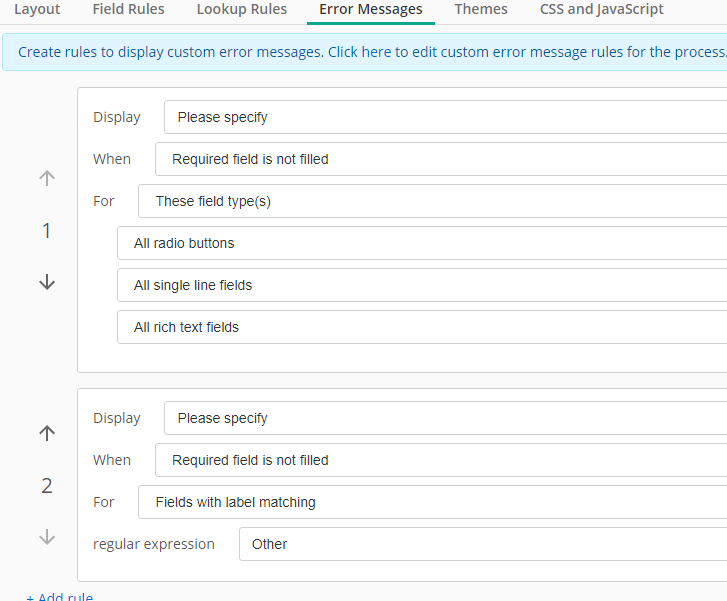
Task: Edit rule 1 Display message field
Action: click(x=446, y=117)
